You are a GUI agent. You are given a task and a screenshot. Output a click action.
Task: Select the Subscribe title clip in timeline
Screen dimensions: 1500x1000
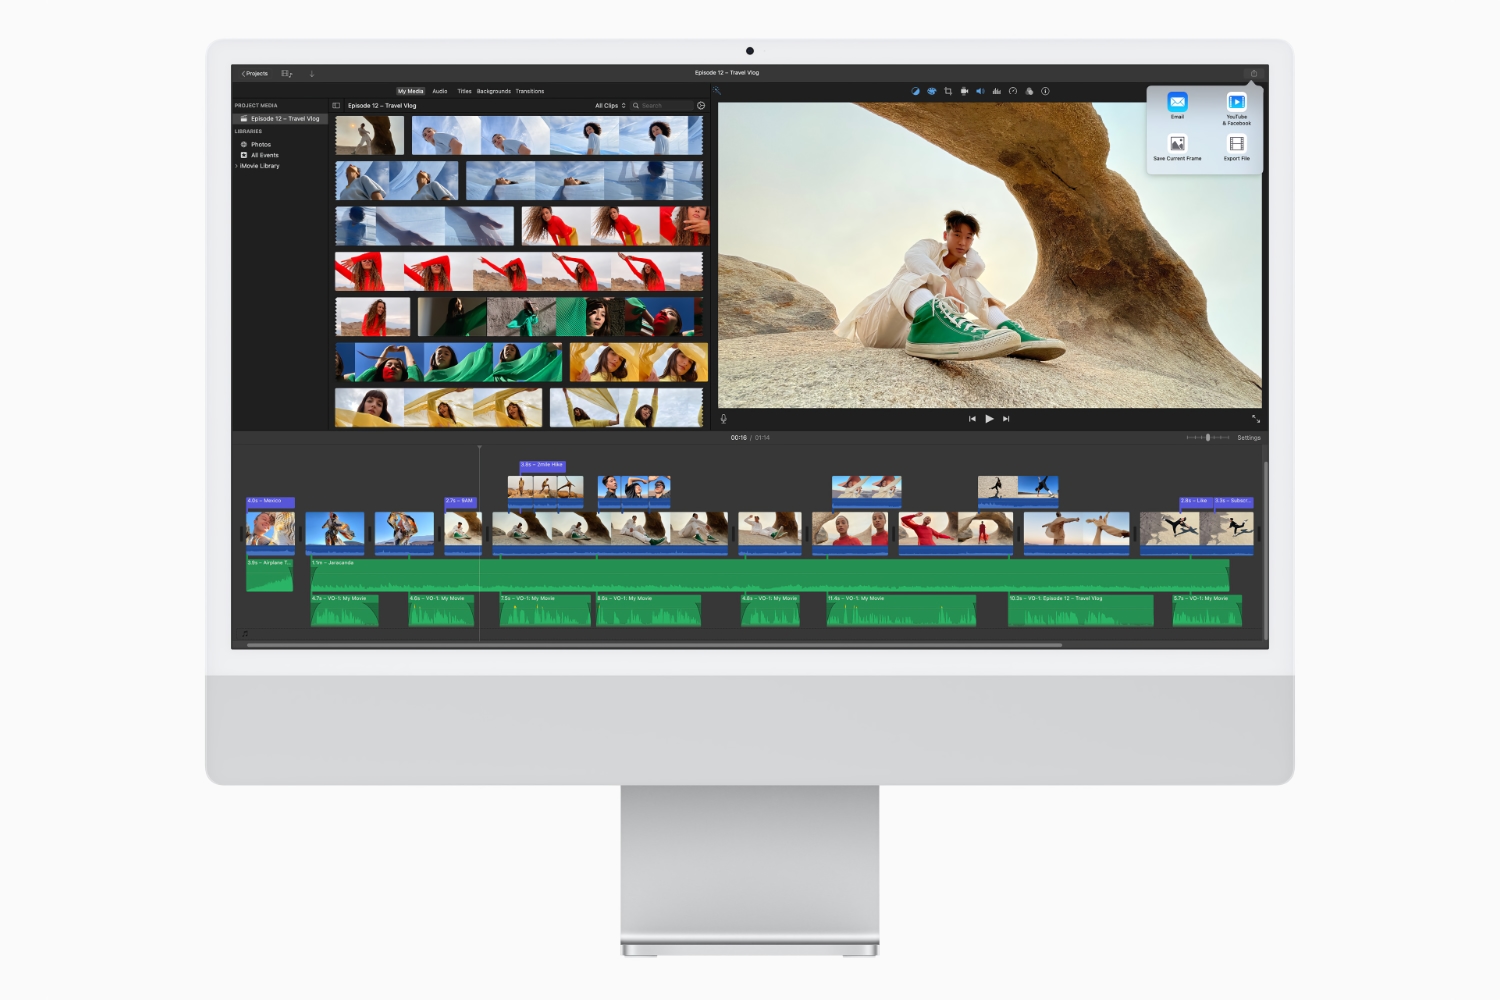tap(1233, 501)
